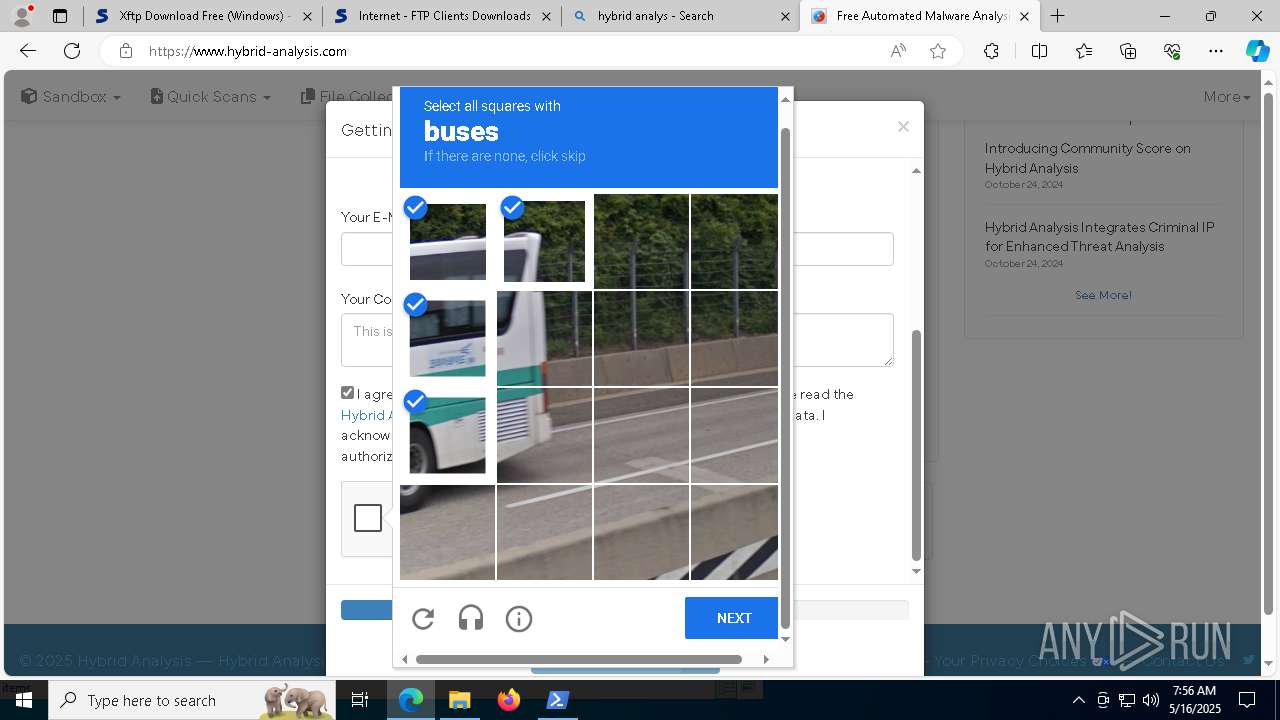Viewport: 1280px width, 720px height.
Task: View site information lock icon
Action: 125,51
